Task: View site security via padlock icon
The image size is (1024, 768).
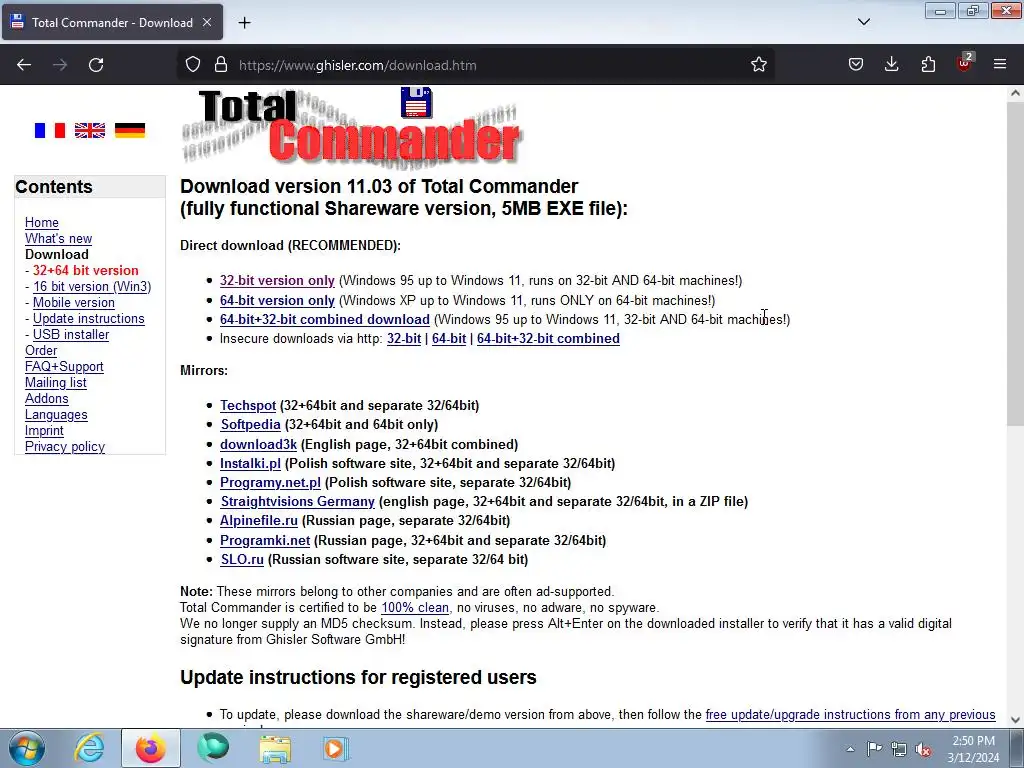Action: 221,65
